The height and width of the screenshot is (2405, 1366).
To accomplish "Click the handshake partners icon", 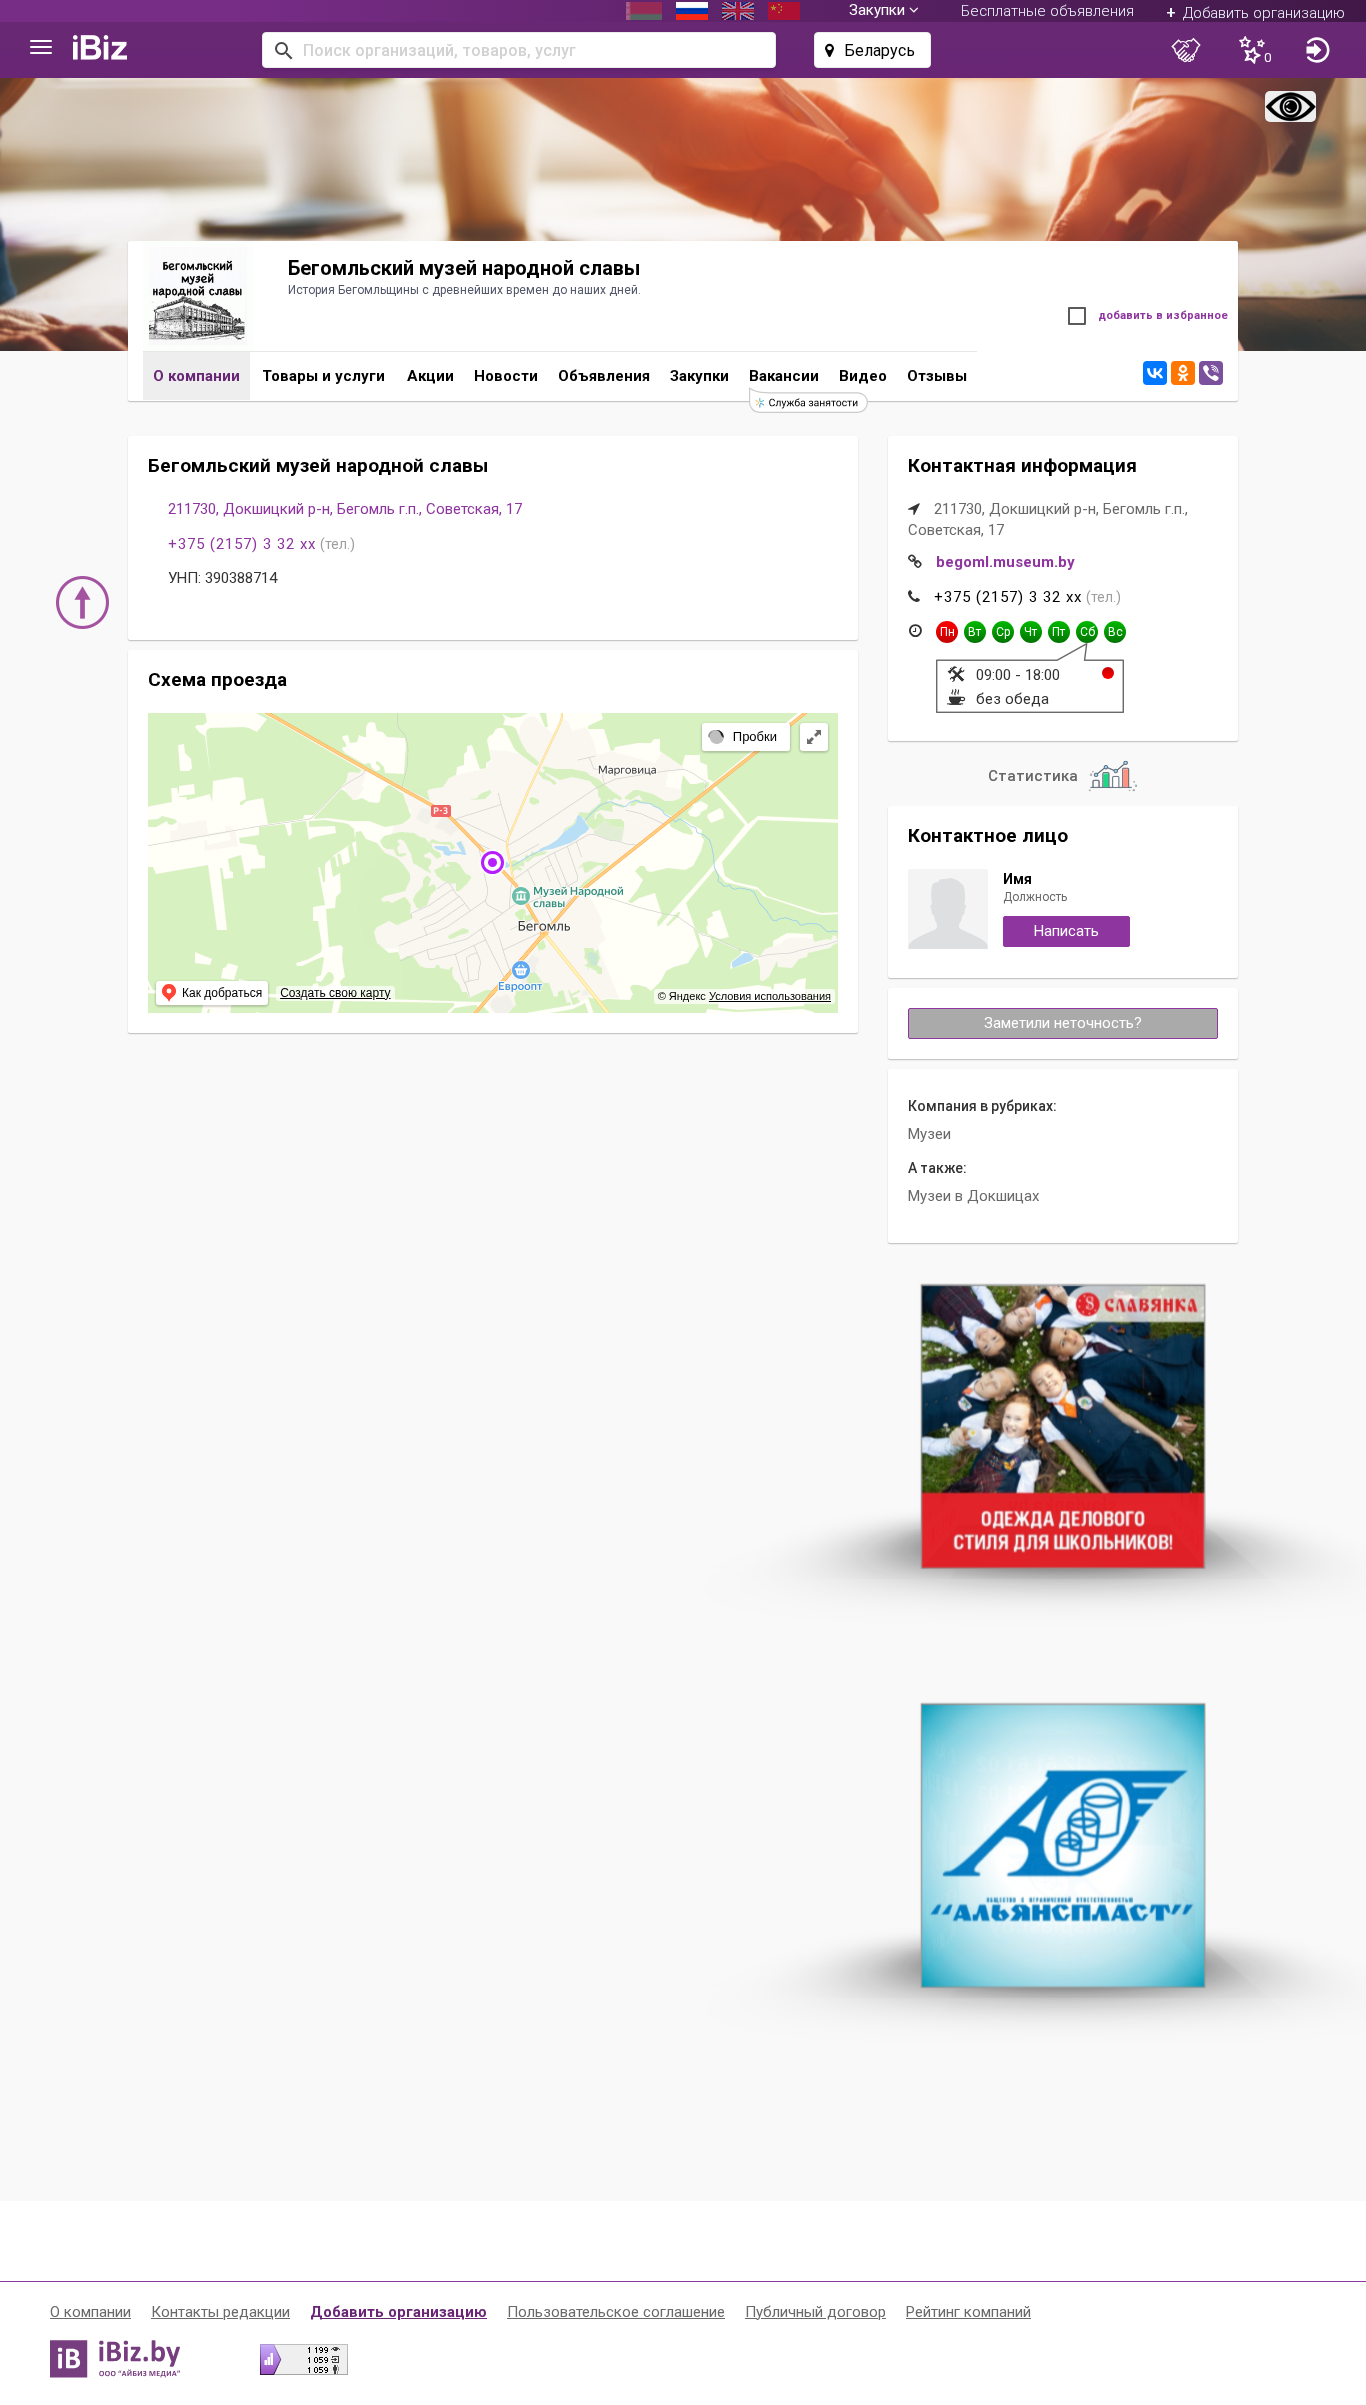I will point(1186,50).
